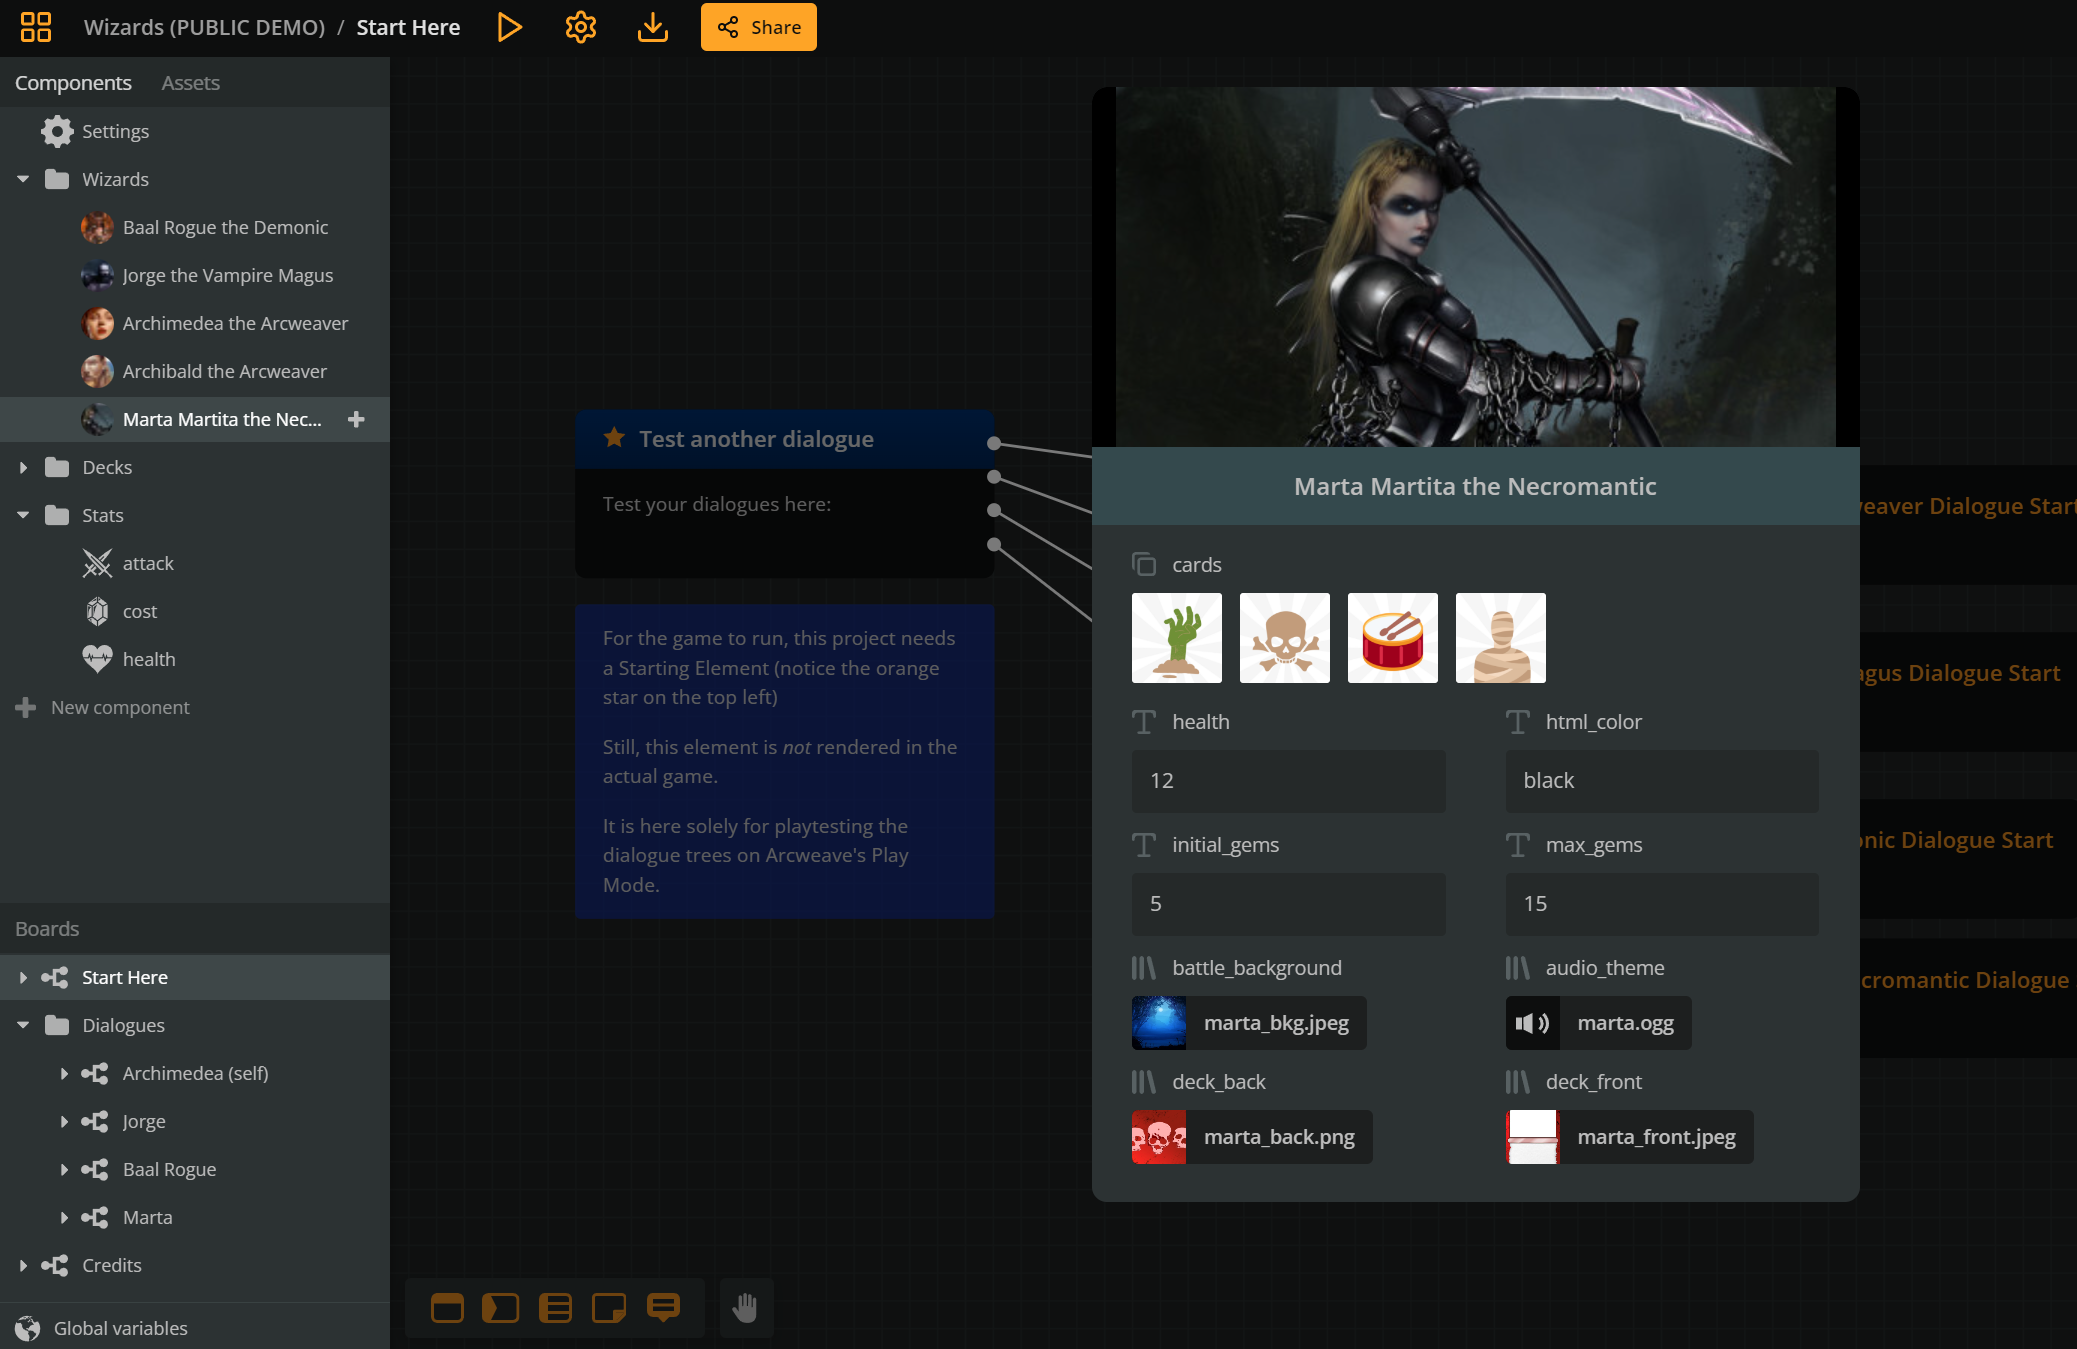Open Global variables via the globe icon
This screenshot has width=2077, height=1349.
coord(28,1328)
